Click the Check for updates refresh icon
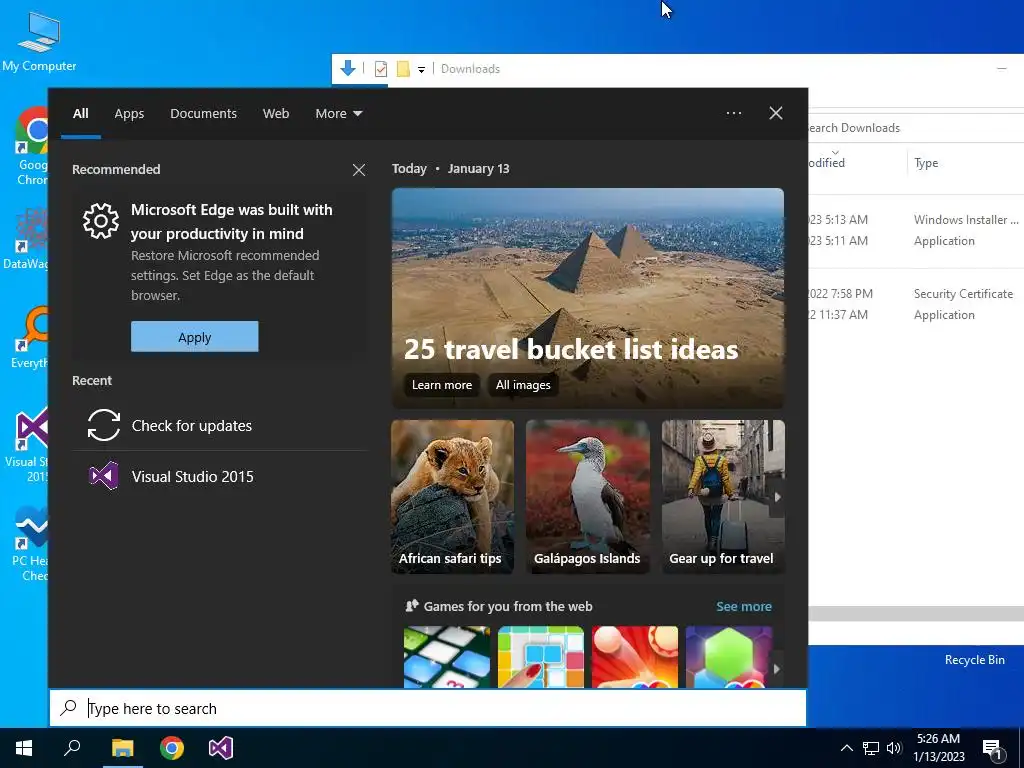 [x=104, y=426]
